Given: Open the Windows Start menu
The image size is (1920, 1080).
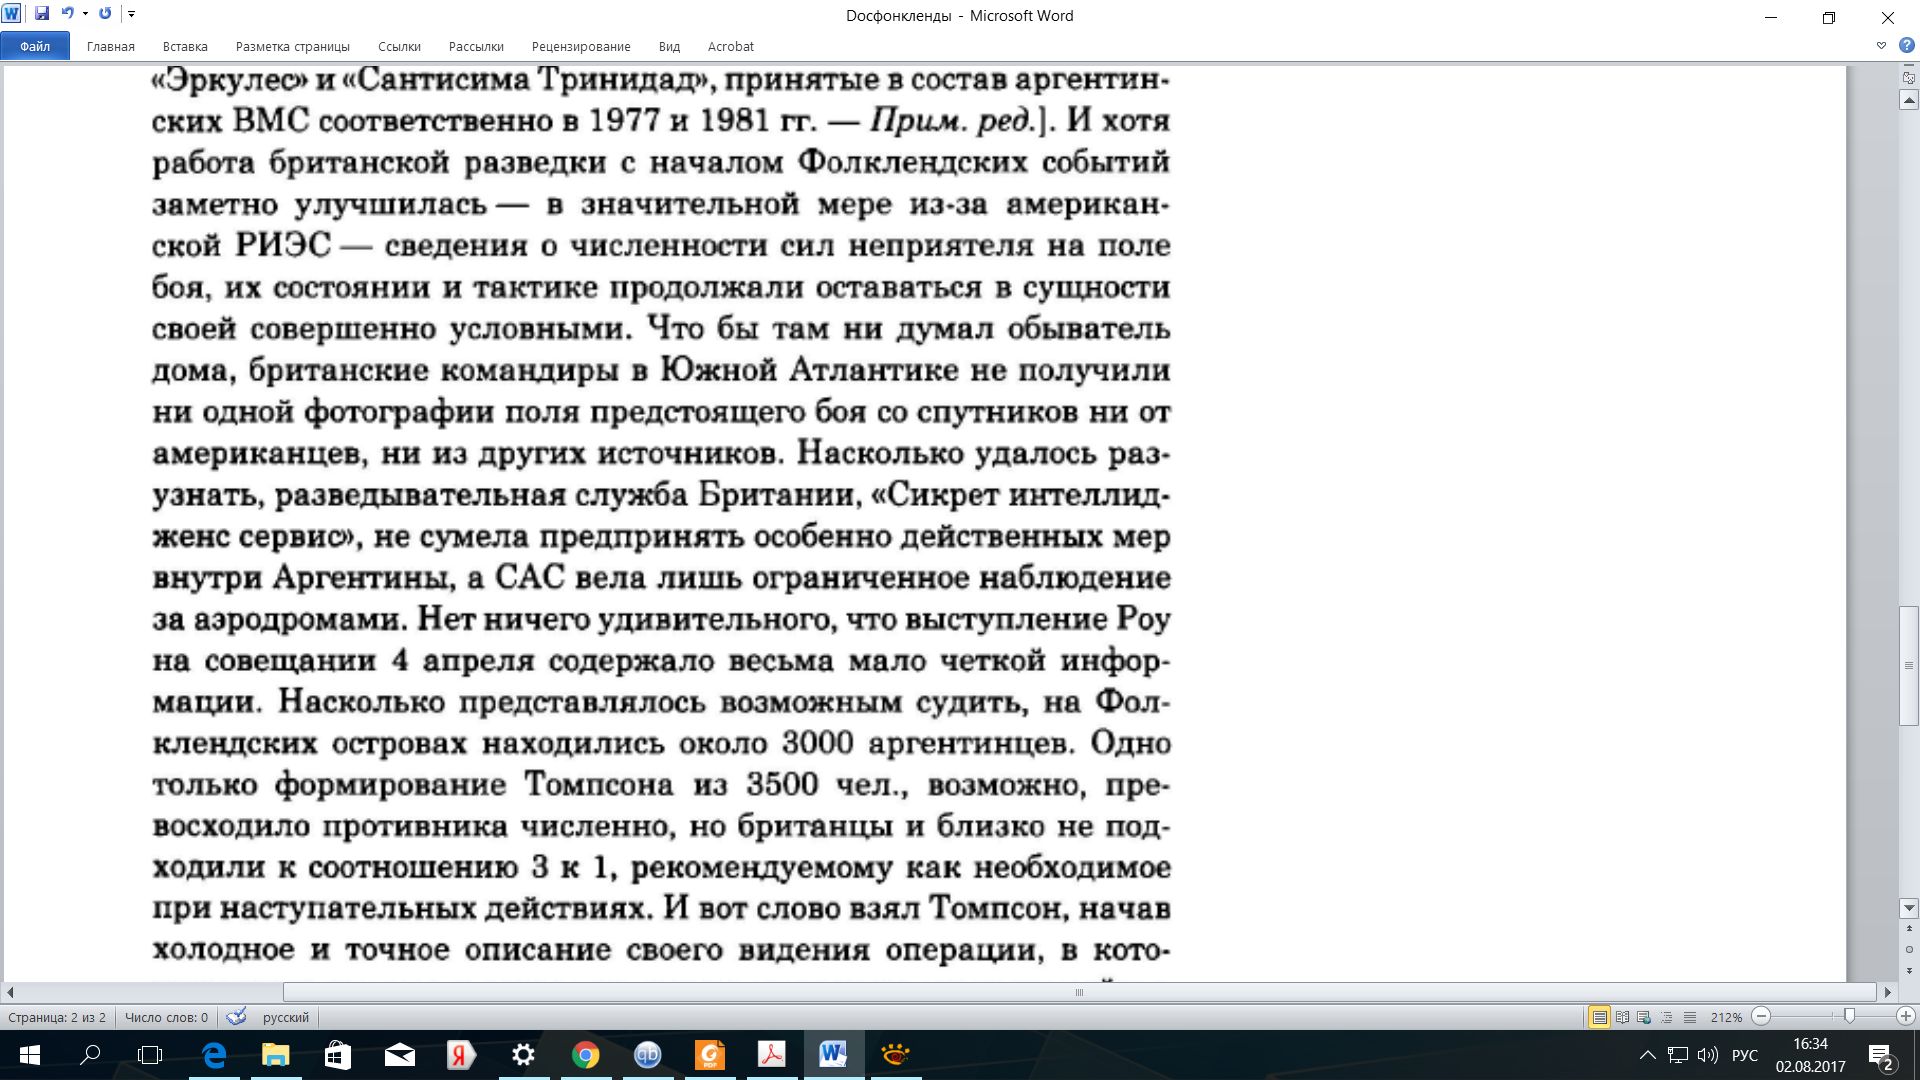Looking at the screenshot, I should 29,1055.
